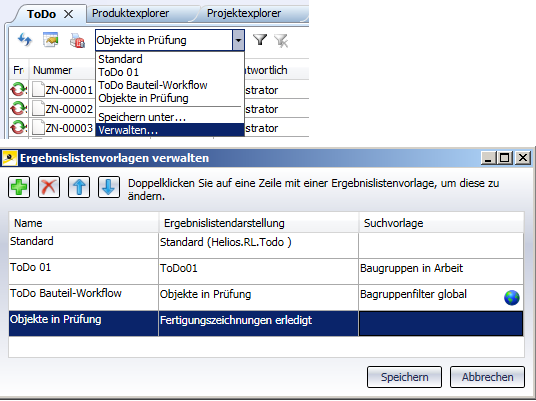Minimize the Ergebnislistenvorlagen verwalten dialog
Image resolution: width=536 pixels, height=401 pixels.
pos(489,158)
